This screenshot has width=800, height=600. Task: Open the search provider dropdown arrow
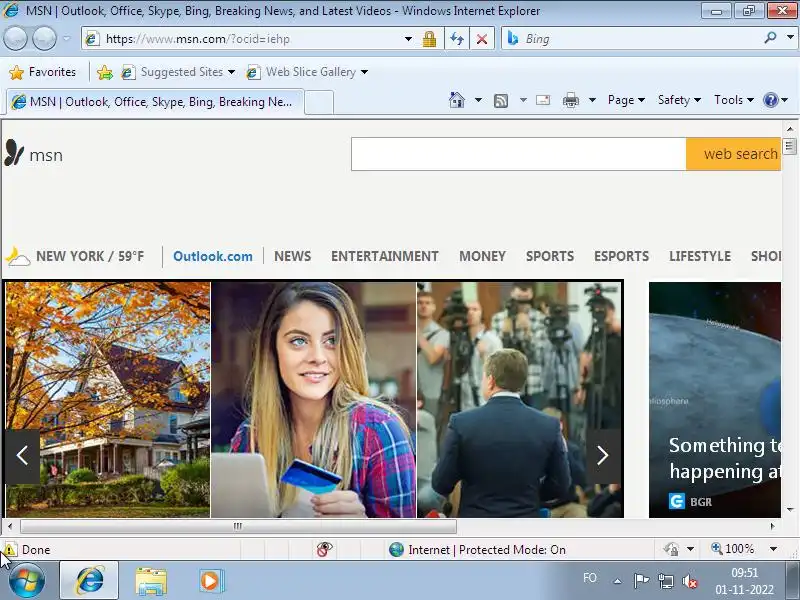[790, 38]
